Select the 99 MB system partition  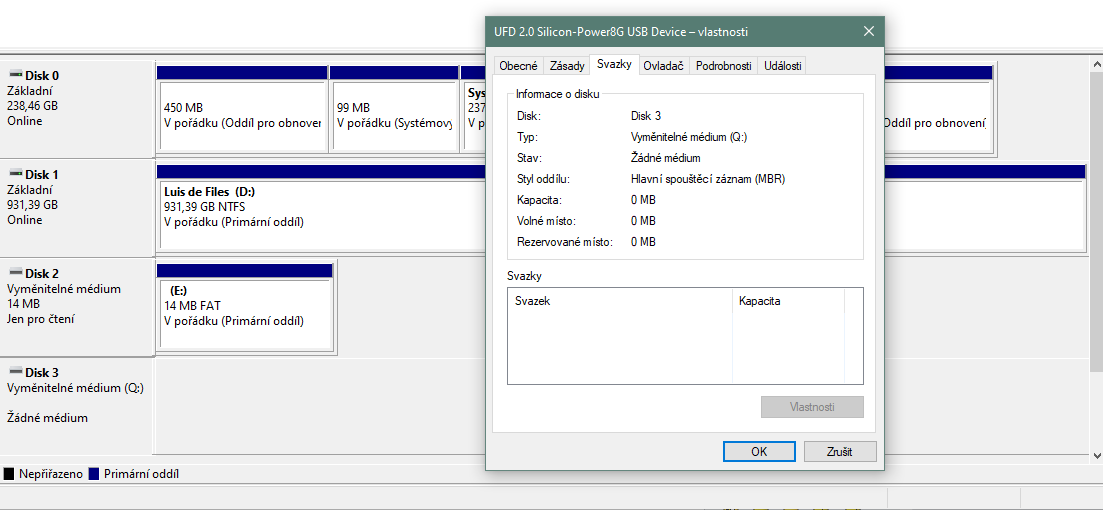tap(394, 115)
